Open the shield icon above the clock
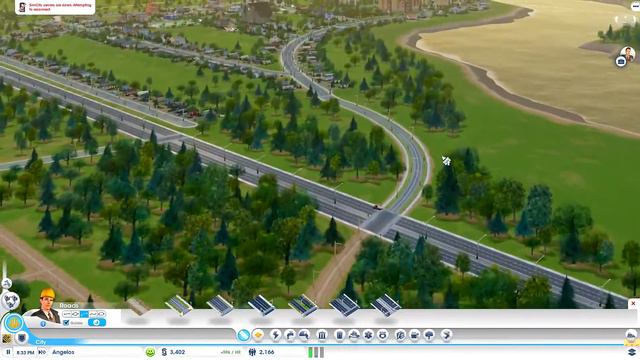This screenshot has height=360, width=640. (x=22, y=338)
